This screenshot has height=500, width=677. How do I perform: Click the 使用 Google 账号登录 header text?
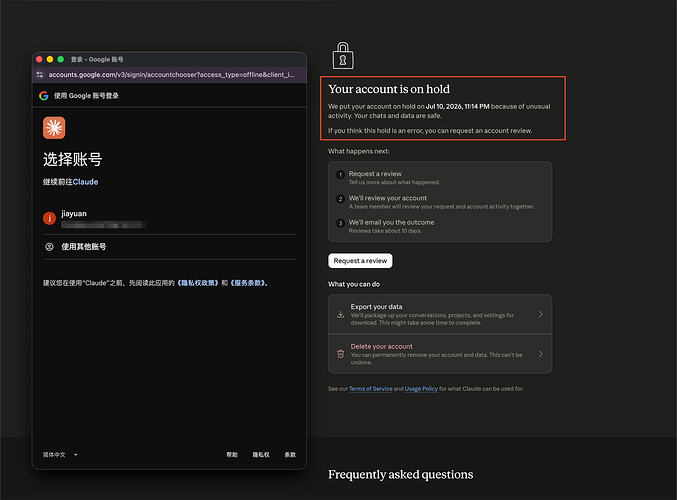click(86, 96)
